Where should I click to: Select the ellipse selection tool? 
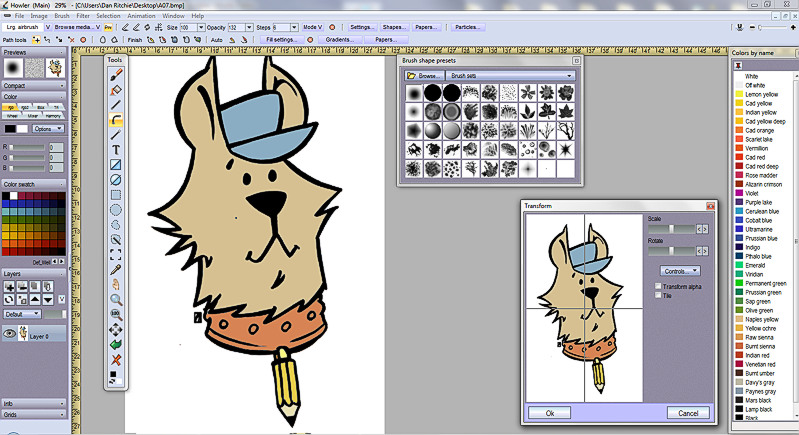[116, 209]
